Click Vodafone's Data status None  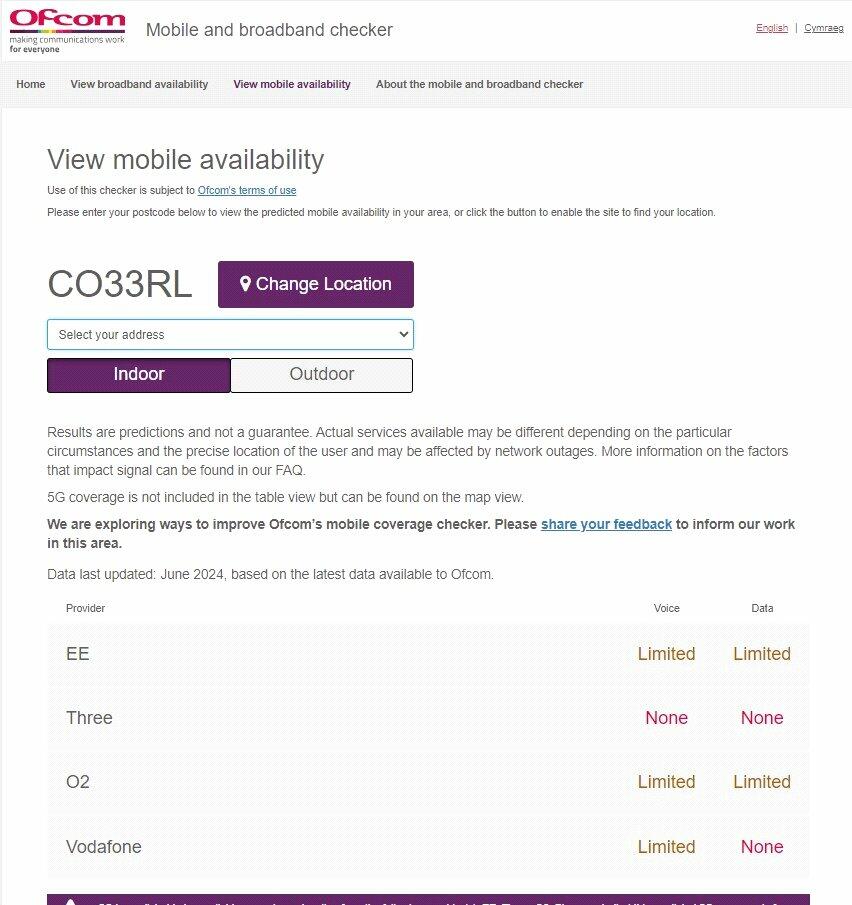coord(762,847)
